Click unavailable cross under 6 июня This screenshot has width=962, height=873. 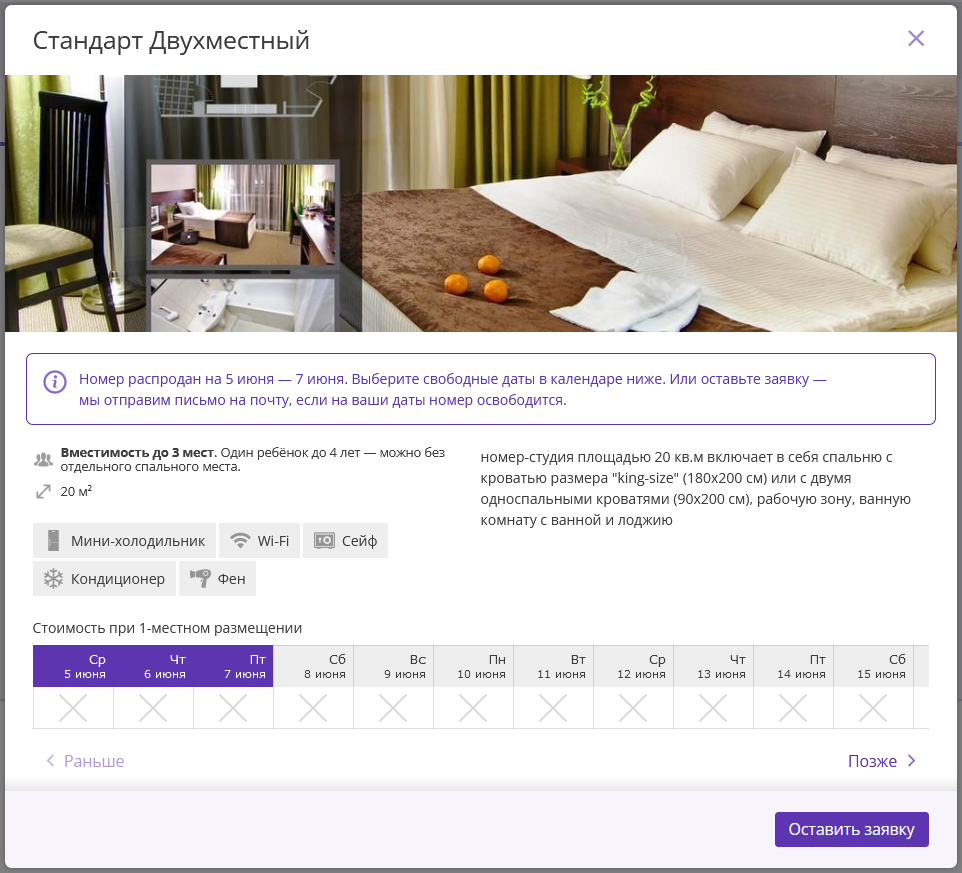[x=153, y=708]
